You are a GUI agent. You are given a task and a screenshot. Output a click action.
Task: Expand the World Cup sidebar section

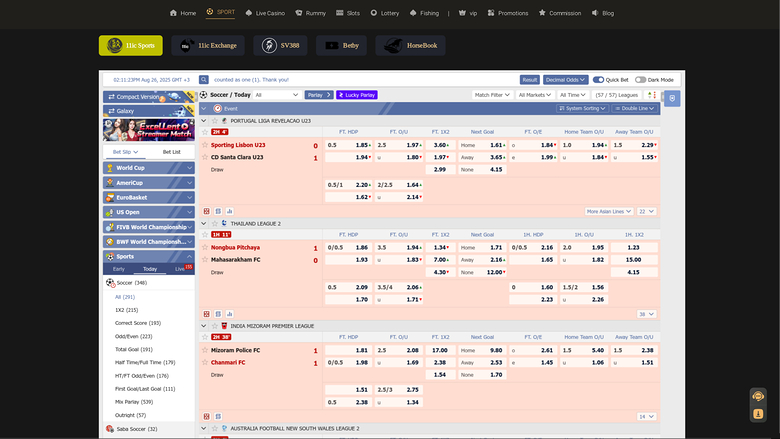point(149,168)
